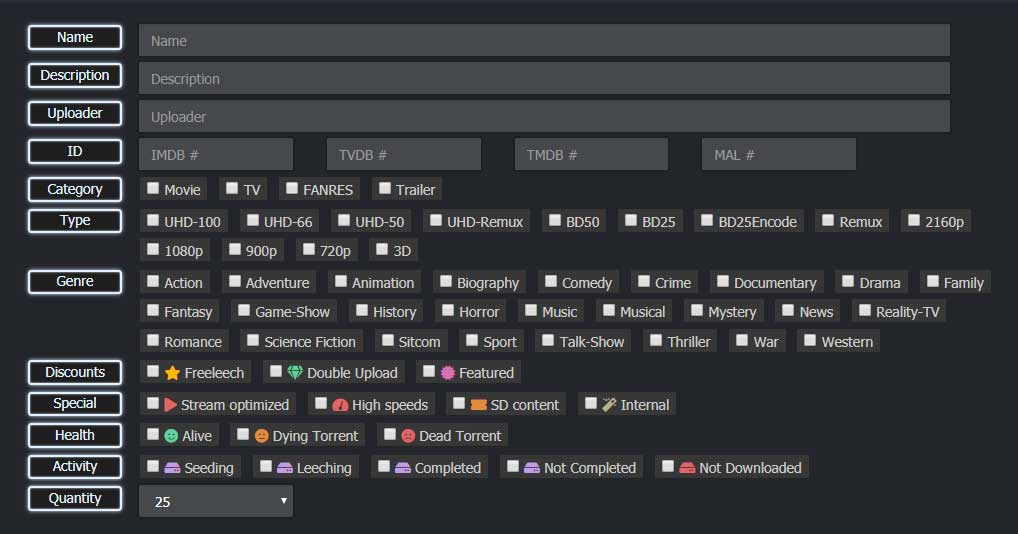Click the Genre label button
The width and height of the screenshot is (1018, 534).
point(75,281)
